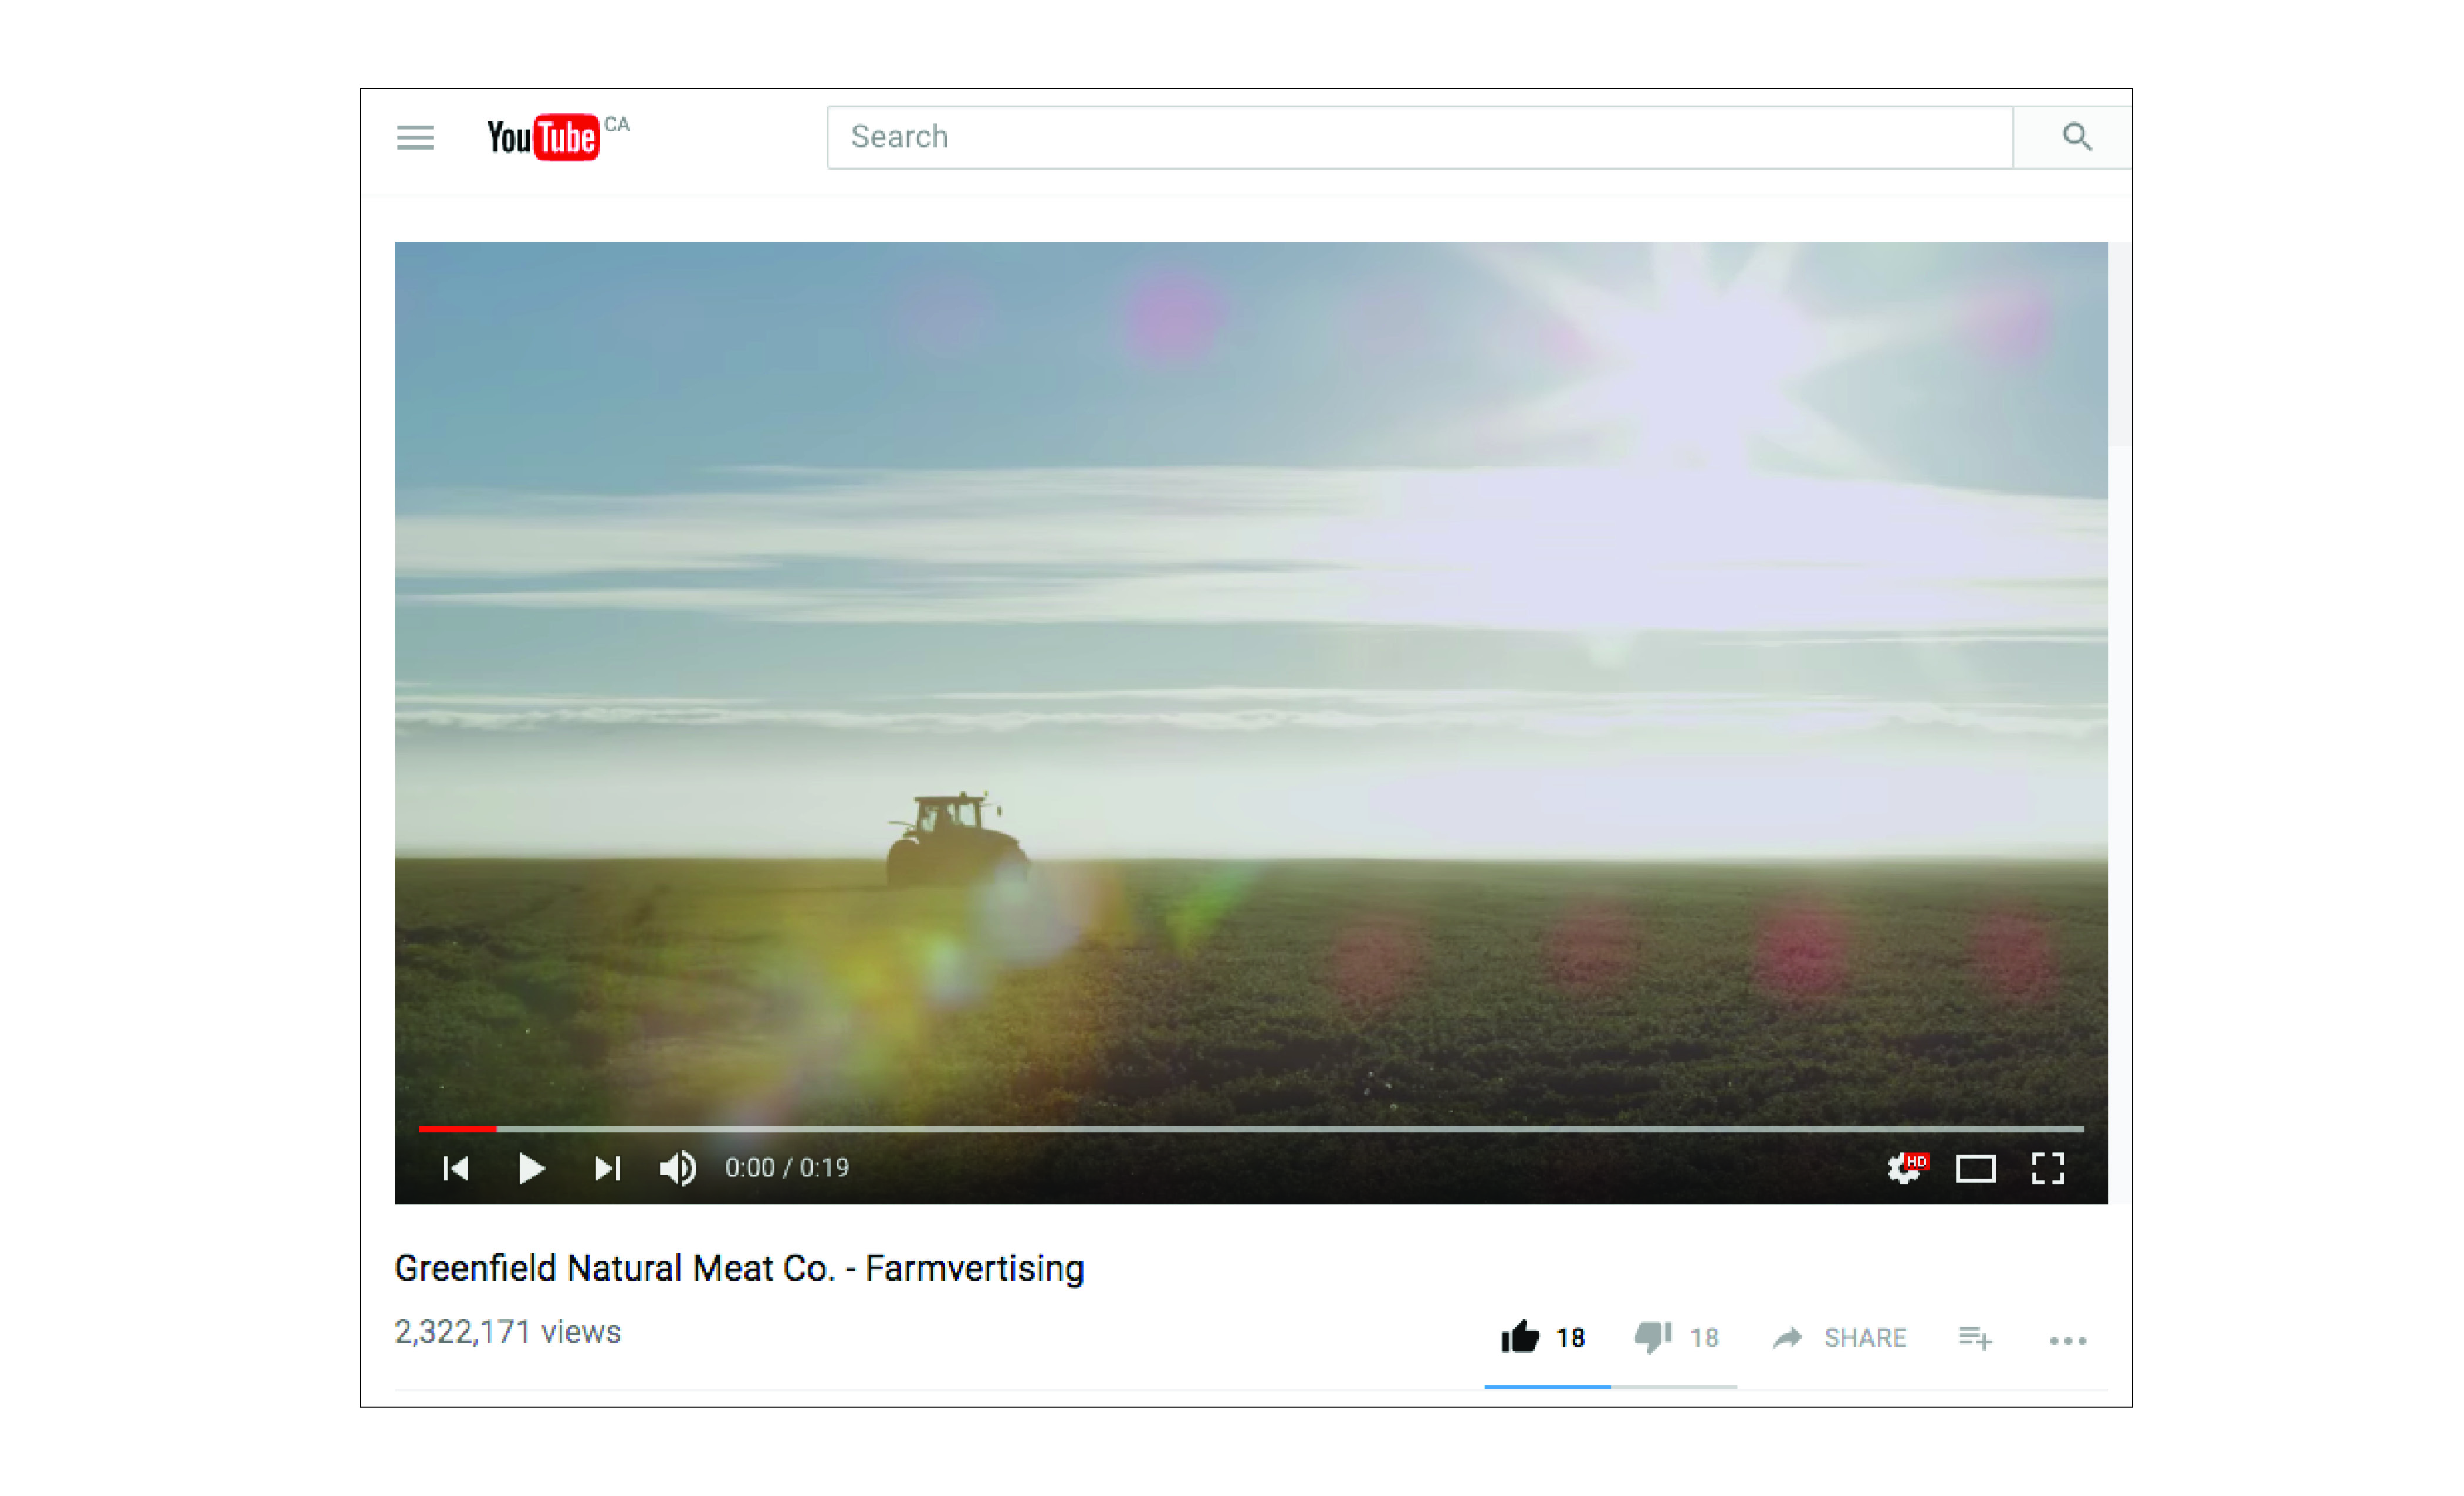
Task: Toggle theater mode view
Action: click(1975, 1168)
